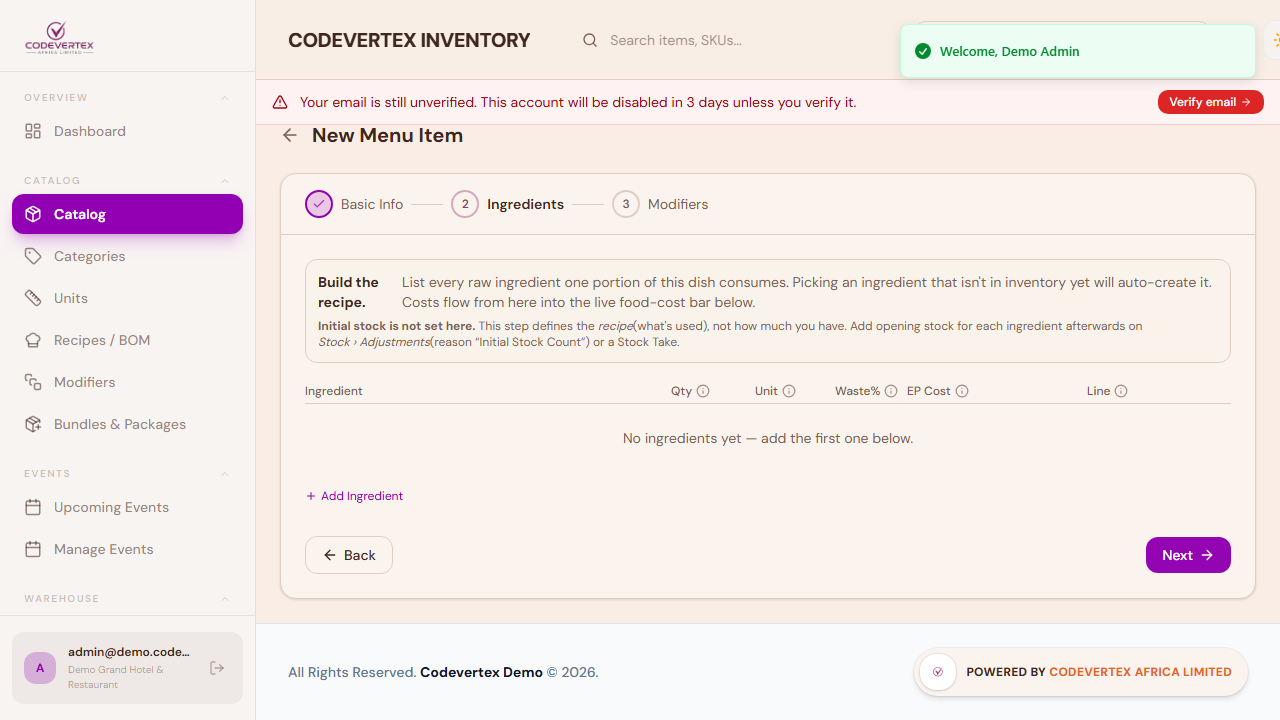Open Recipes / BOM from sidebar
Image resolution: width=1280 pixels, height=720 pixels.
(127, 340)
